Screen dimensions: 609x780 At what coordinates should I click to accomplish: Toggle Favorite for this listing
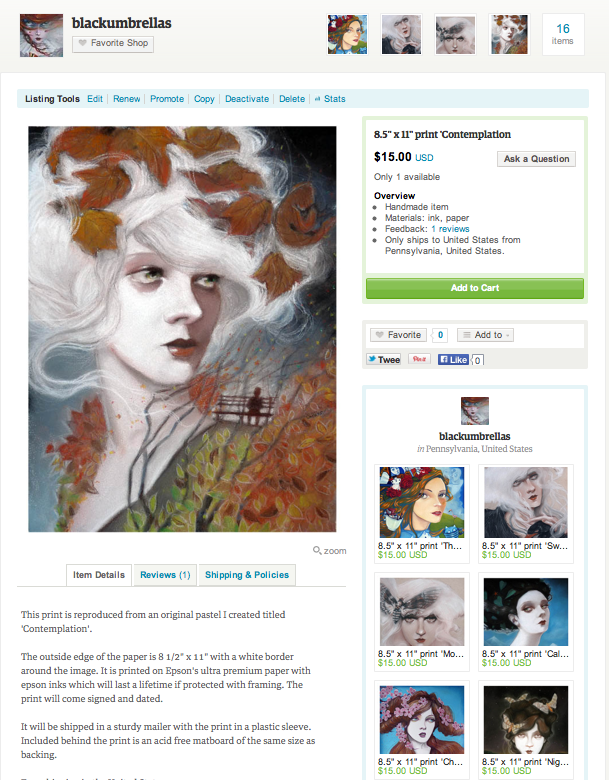point(399,335)
